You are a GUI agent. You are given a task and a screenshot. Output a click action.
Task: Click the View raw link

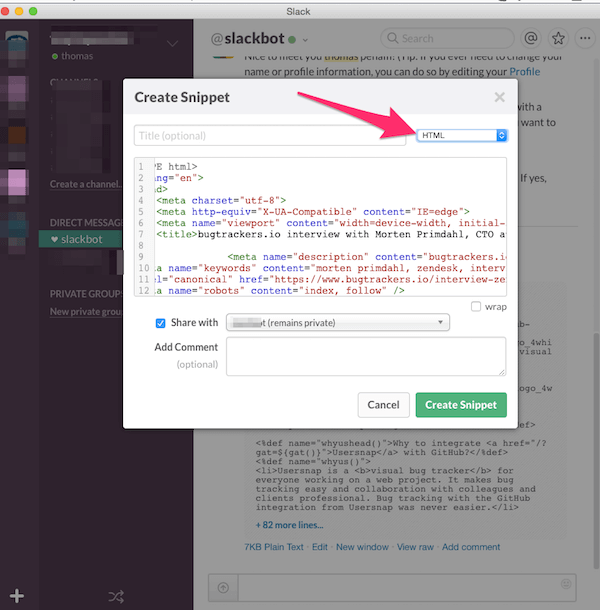click(x=415, y=547)
